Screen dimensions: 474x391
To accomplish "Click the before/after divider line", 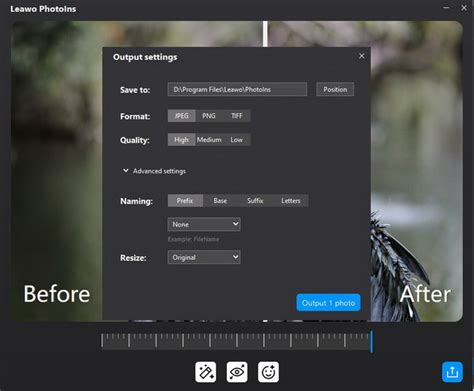I will 265,34.
